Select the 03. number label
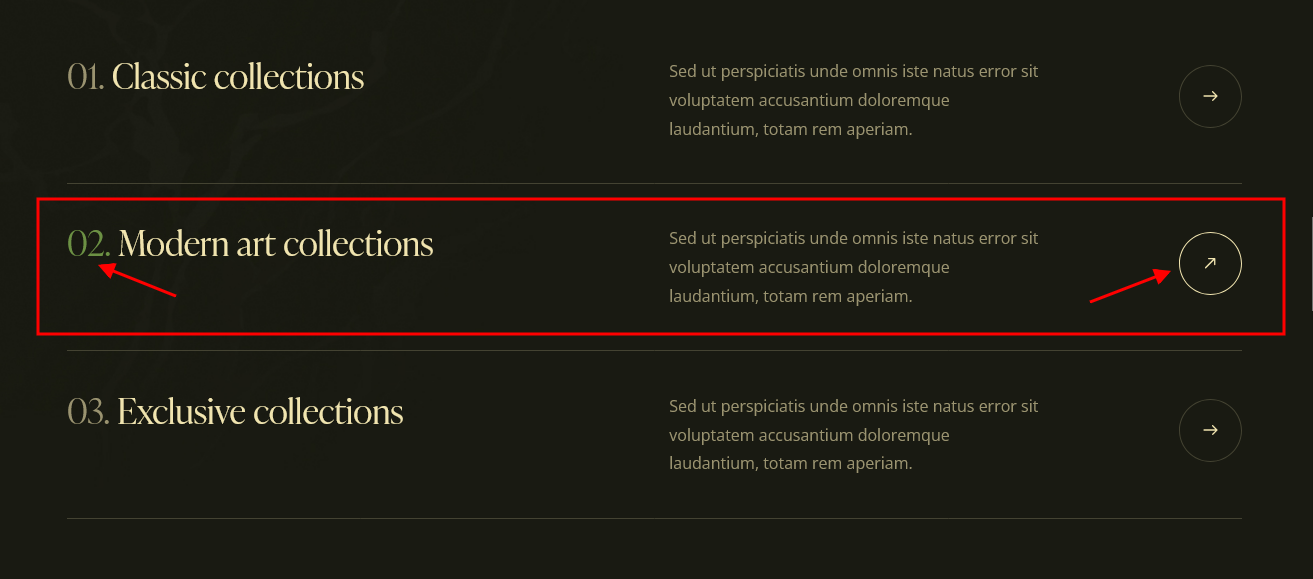 tap(88, 411)
